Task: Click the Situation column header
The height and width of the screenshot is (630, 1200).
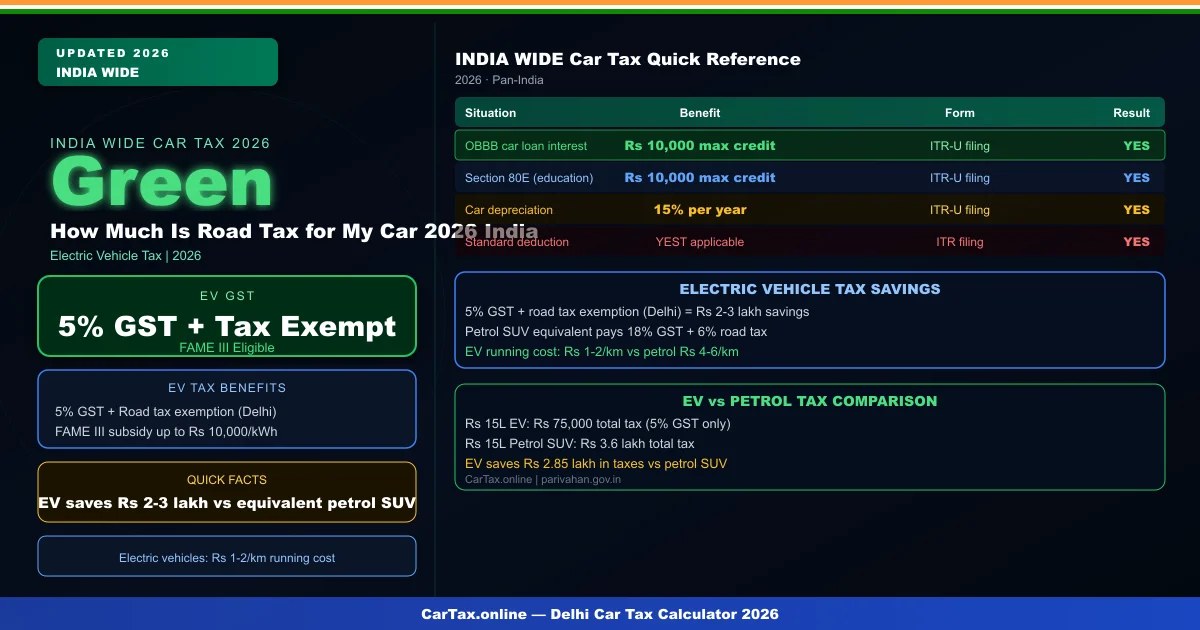Action: click(491, 113)
